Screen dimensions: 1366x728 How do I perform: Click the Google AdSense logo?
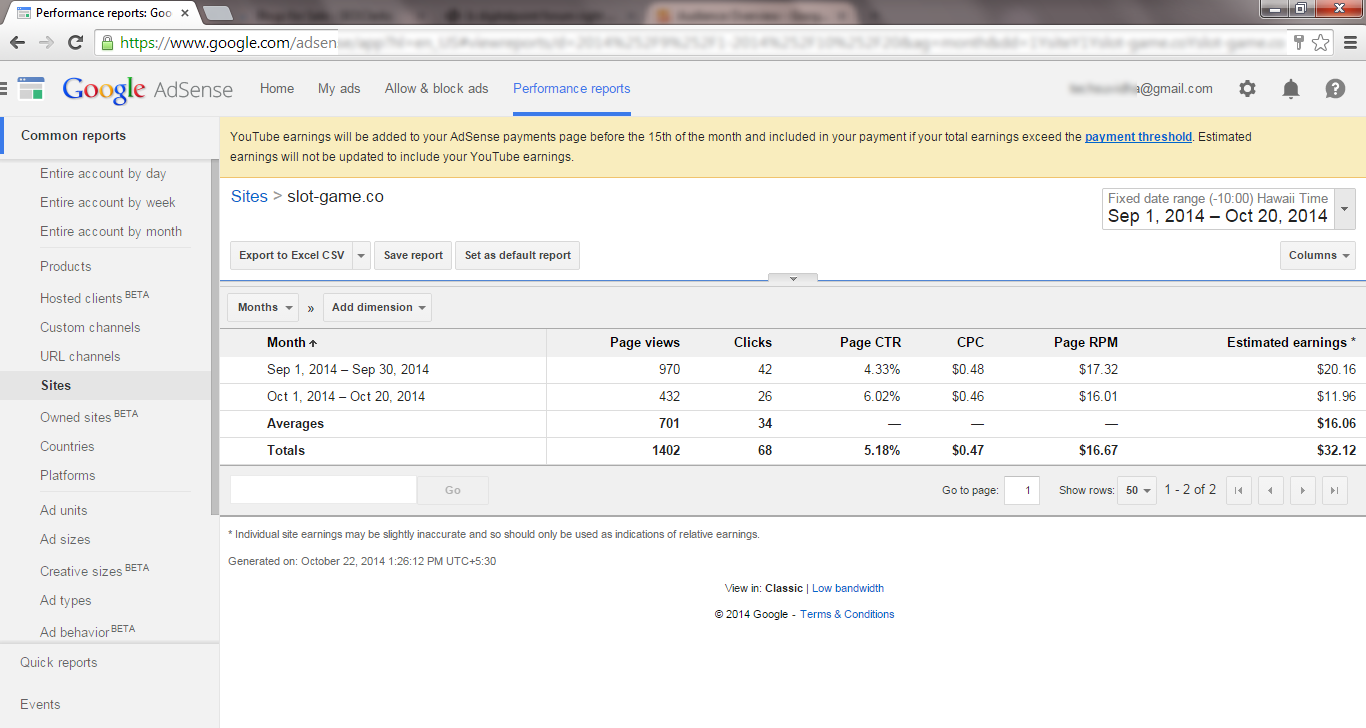pyautogui.click(x=147, y=89)
